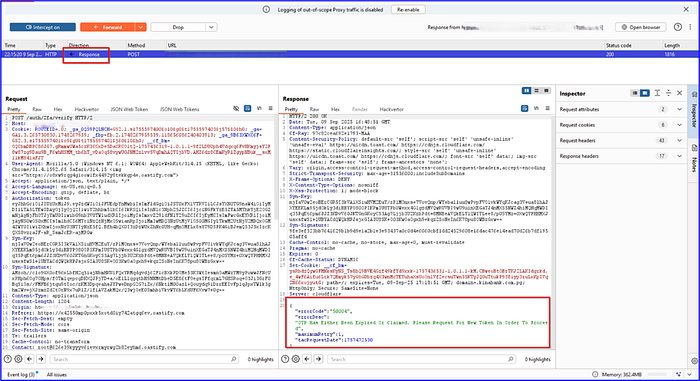Dismiss the out-of-scope logging notice
This screenshot has width=700, height=381.
pyautogui.click(x=686, y=9)
